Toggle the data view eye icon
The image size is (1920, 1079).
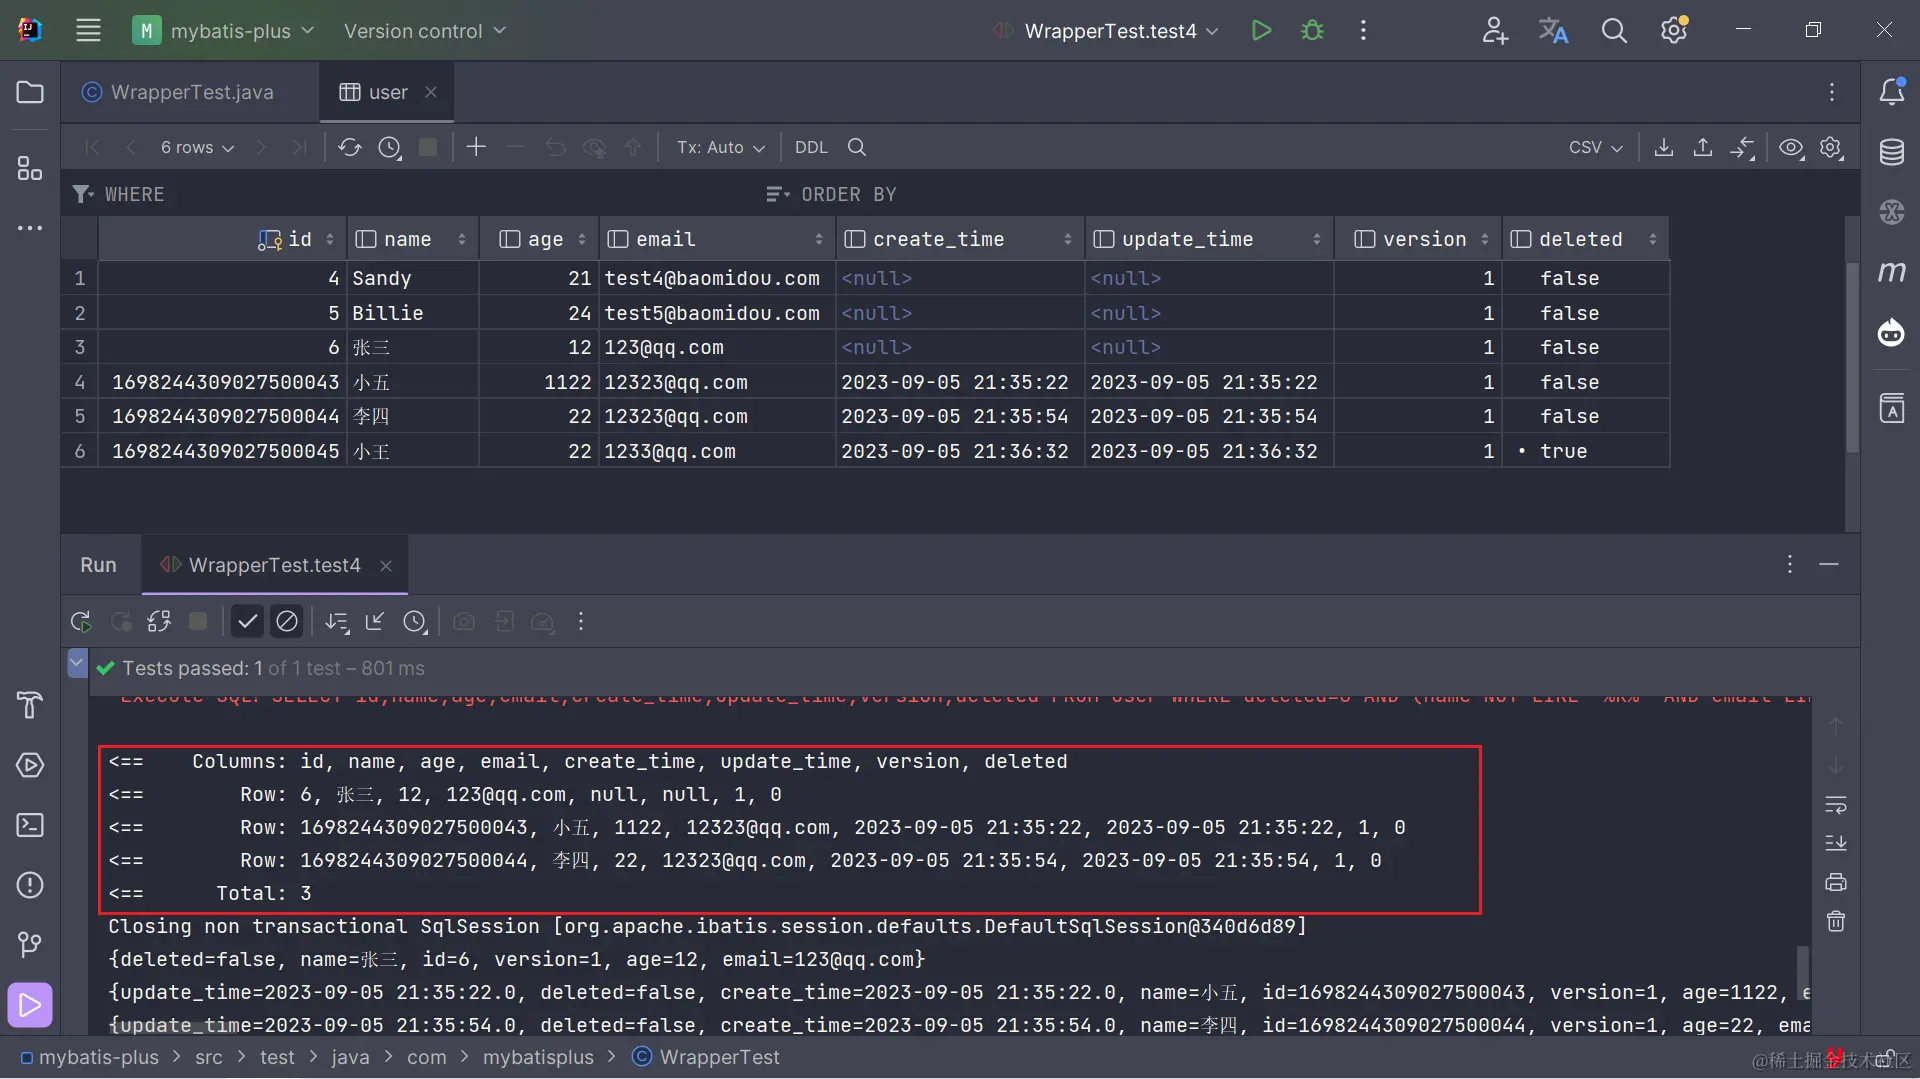pos(1791,148)
